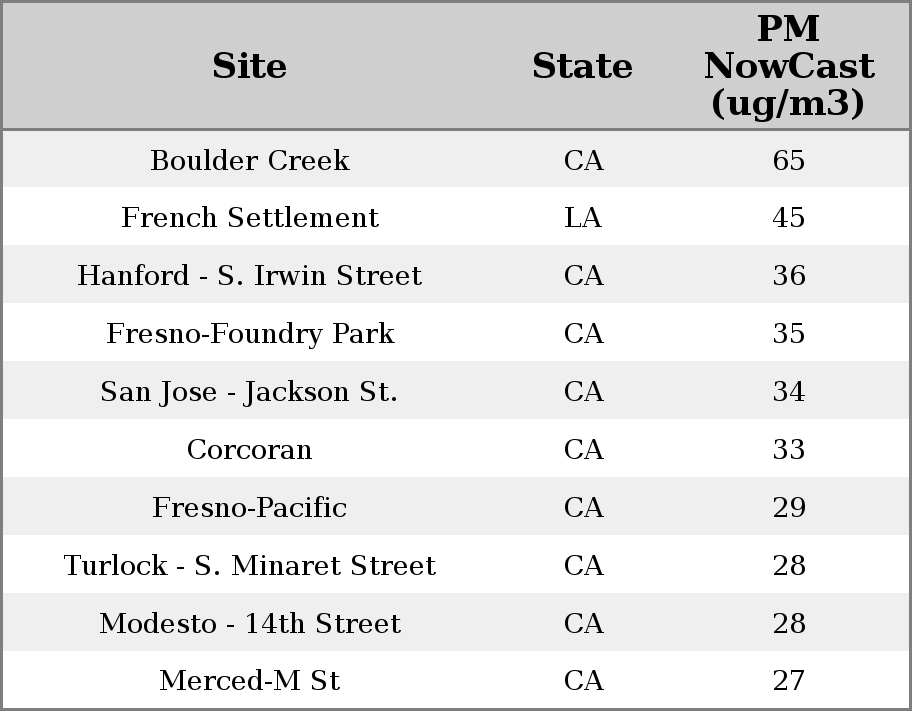Select the Merced-M St site cell
Viewport: 912px width, 711px height.
pyautogui.click(x=249, y=681)
